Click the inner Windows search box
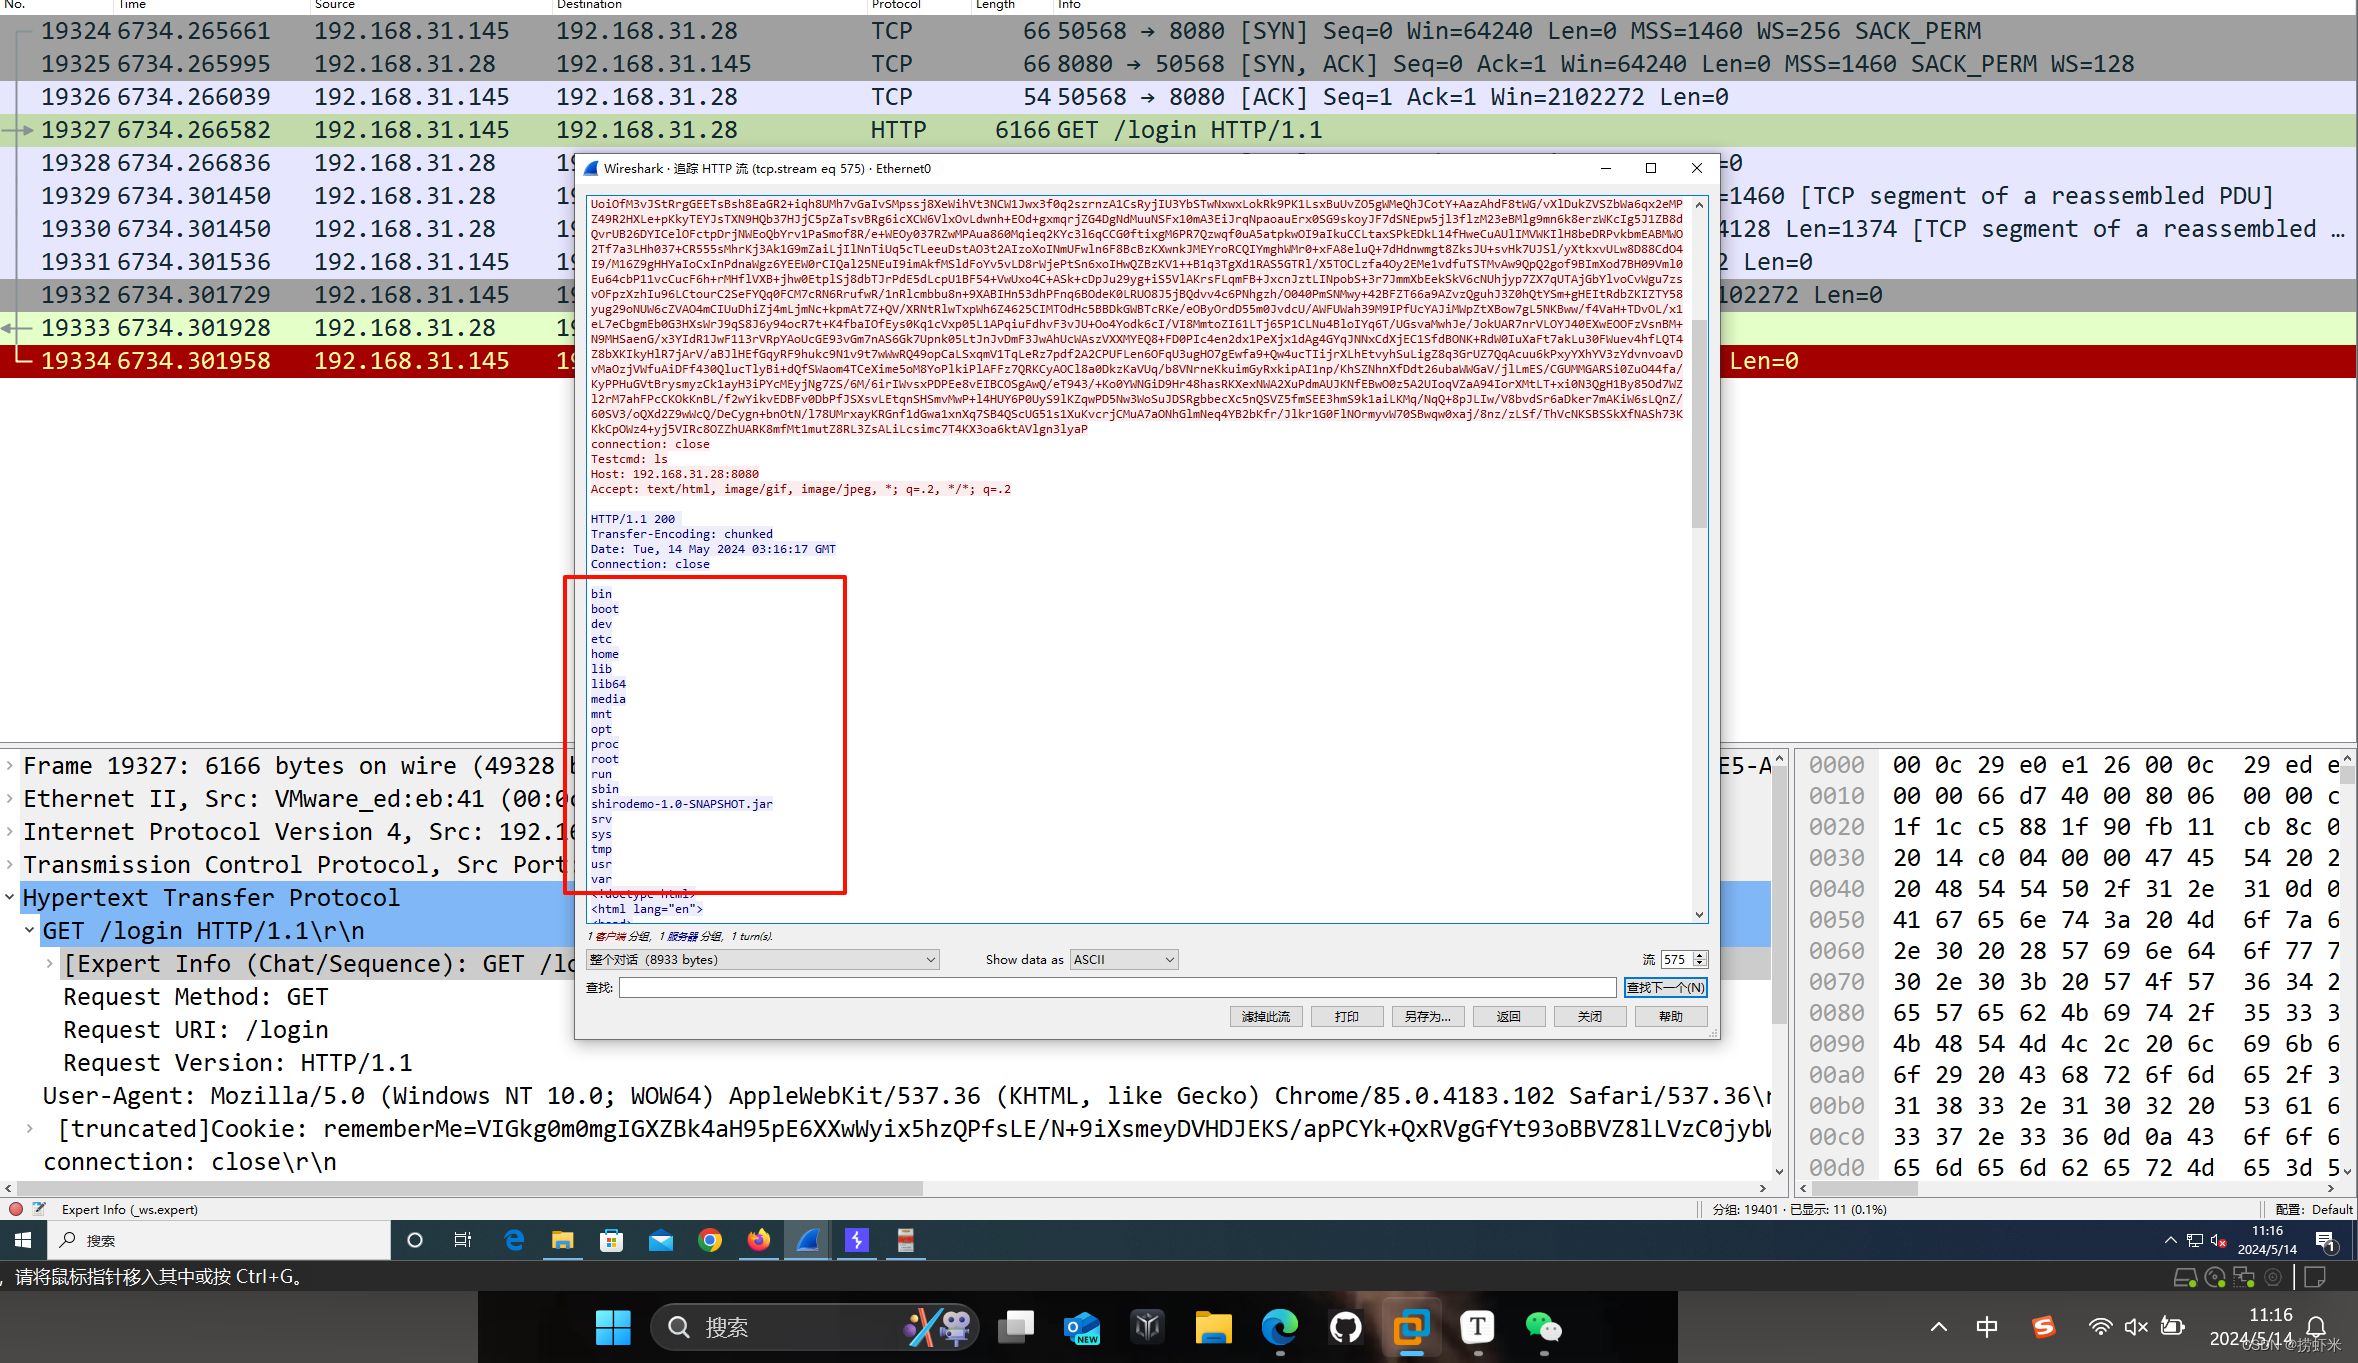 (220, 1240)
